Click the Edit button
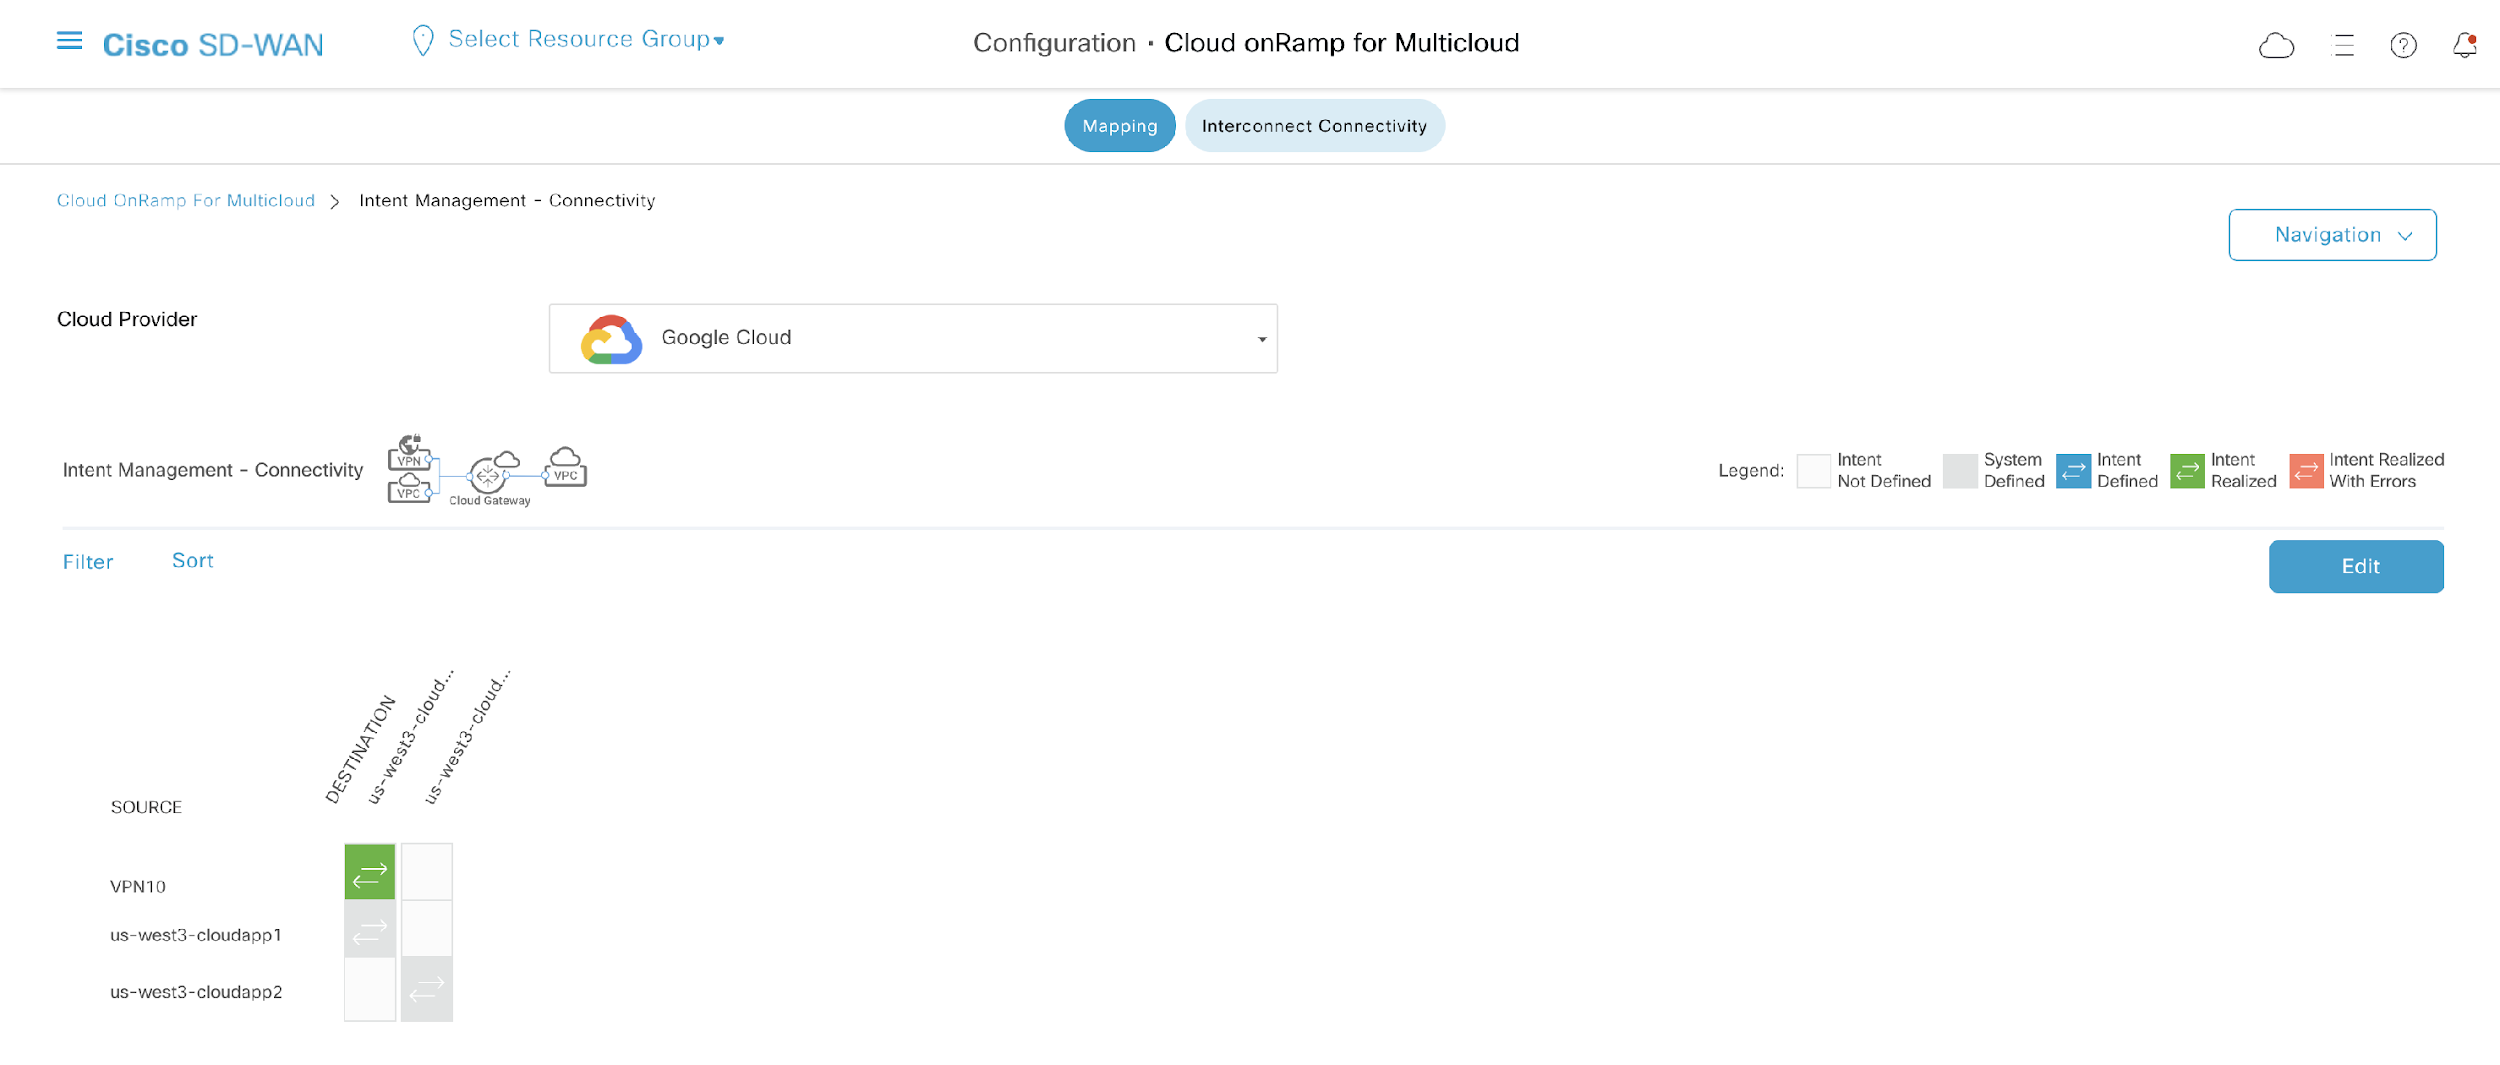Screen dimensions: 2500x1065 pos(2355,566)
